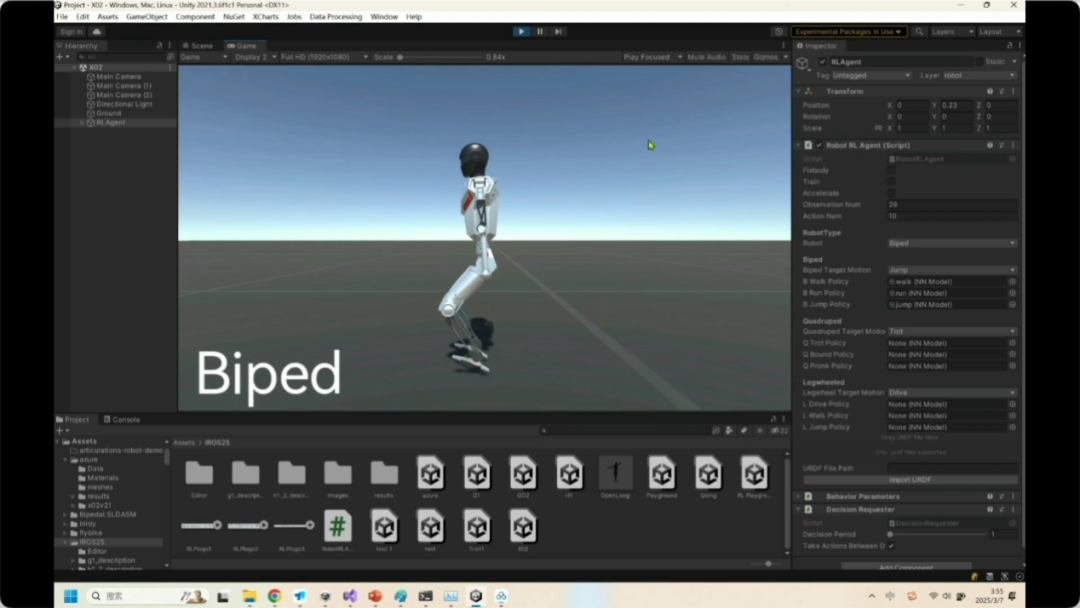Open Chrome from the Windows taskbar

point(274,596)
